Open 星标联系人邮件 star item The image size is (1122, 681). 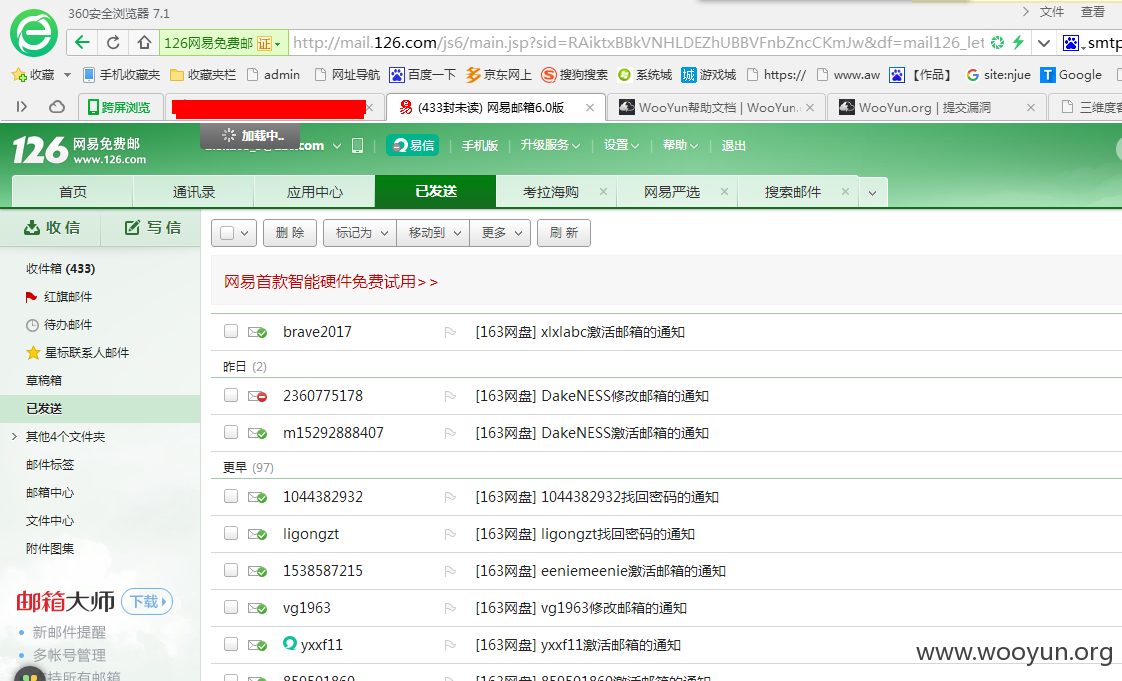point(77,353)
